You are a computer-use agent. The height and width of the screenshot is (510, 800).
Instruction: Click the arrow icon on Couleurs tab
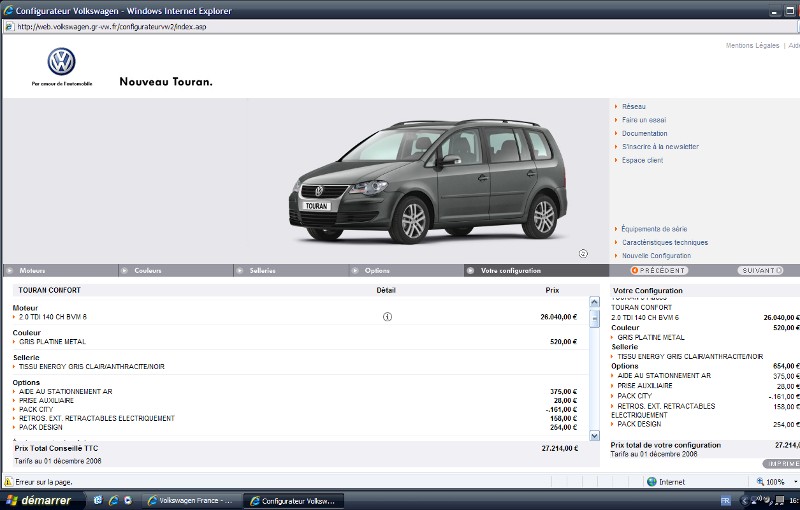click(x=124, y=270)
